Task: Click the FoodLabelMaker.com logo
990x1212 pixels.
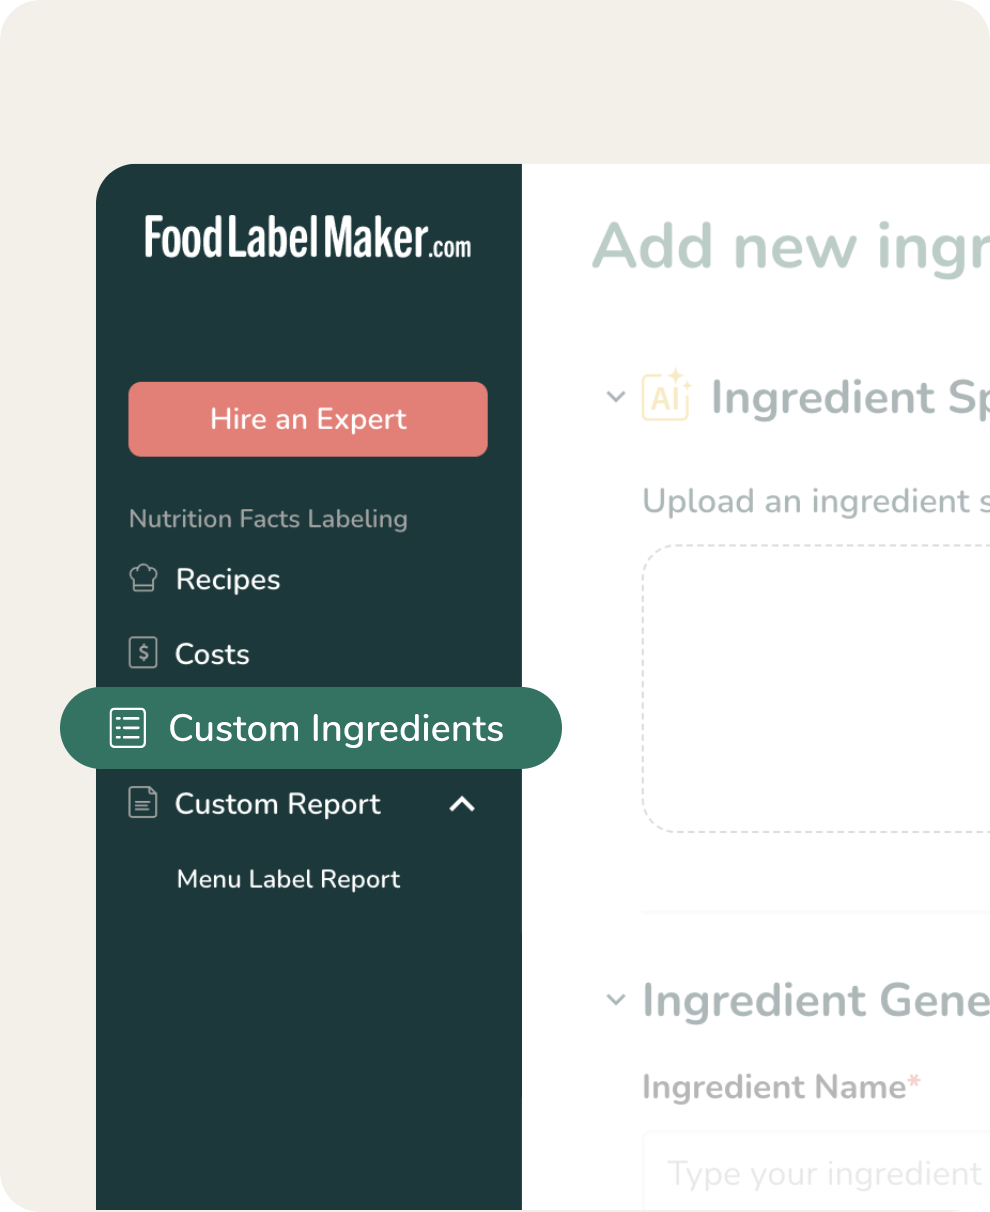Action: [307, 238]
